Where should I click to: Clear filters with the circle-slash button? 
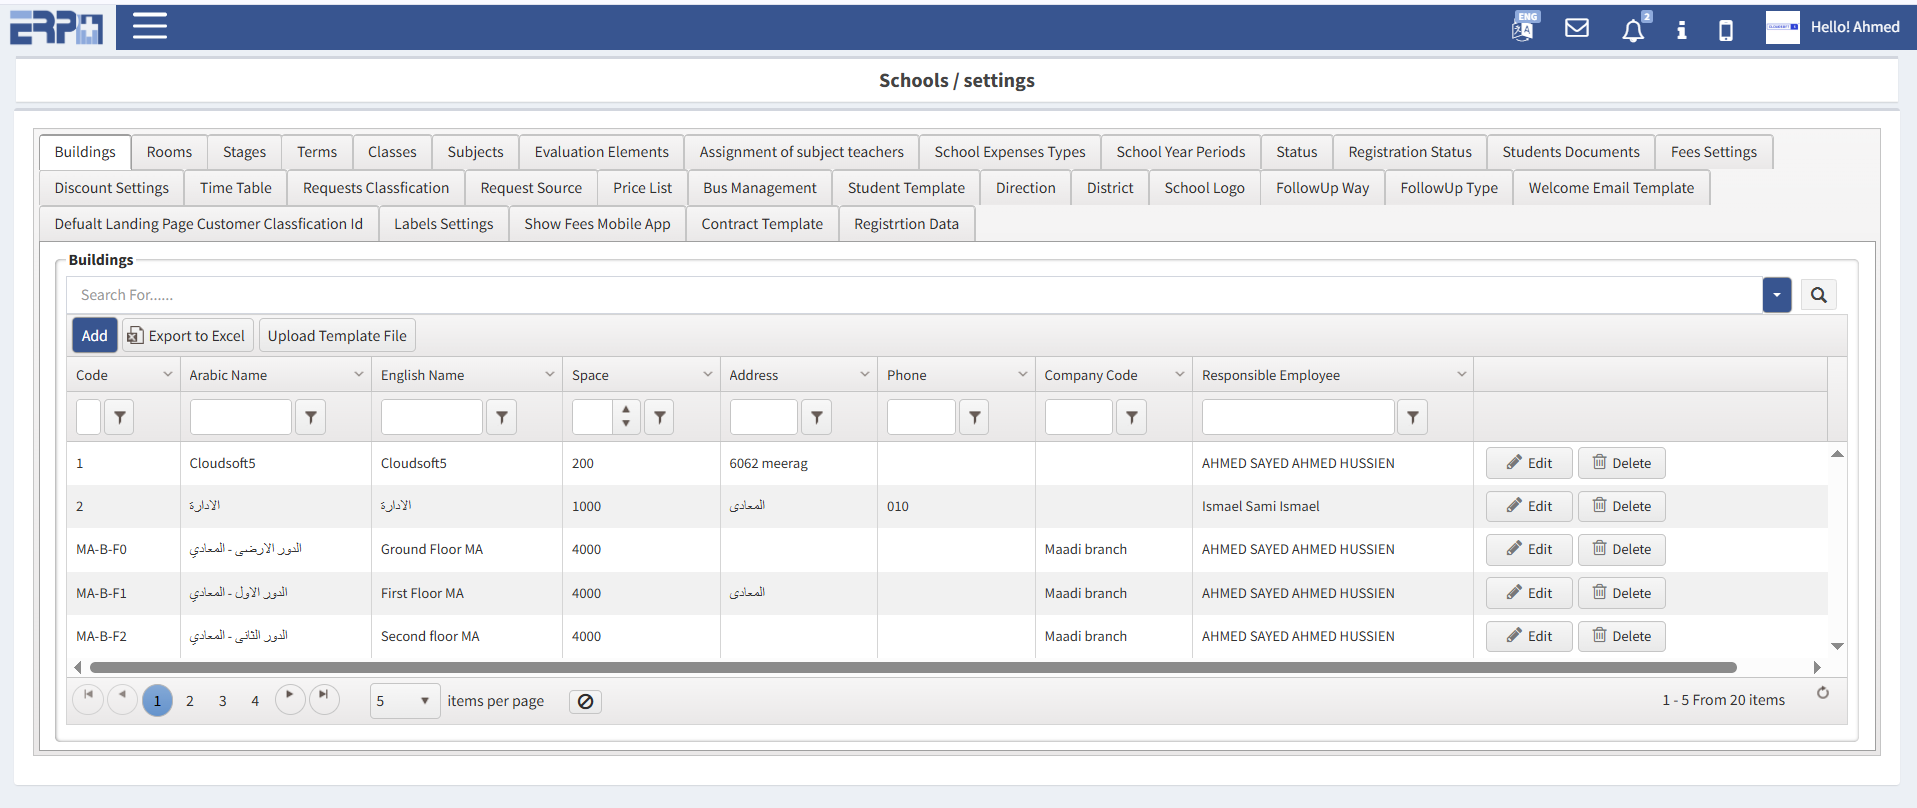tap(585, 701)
